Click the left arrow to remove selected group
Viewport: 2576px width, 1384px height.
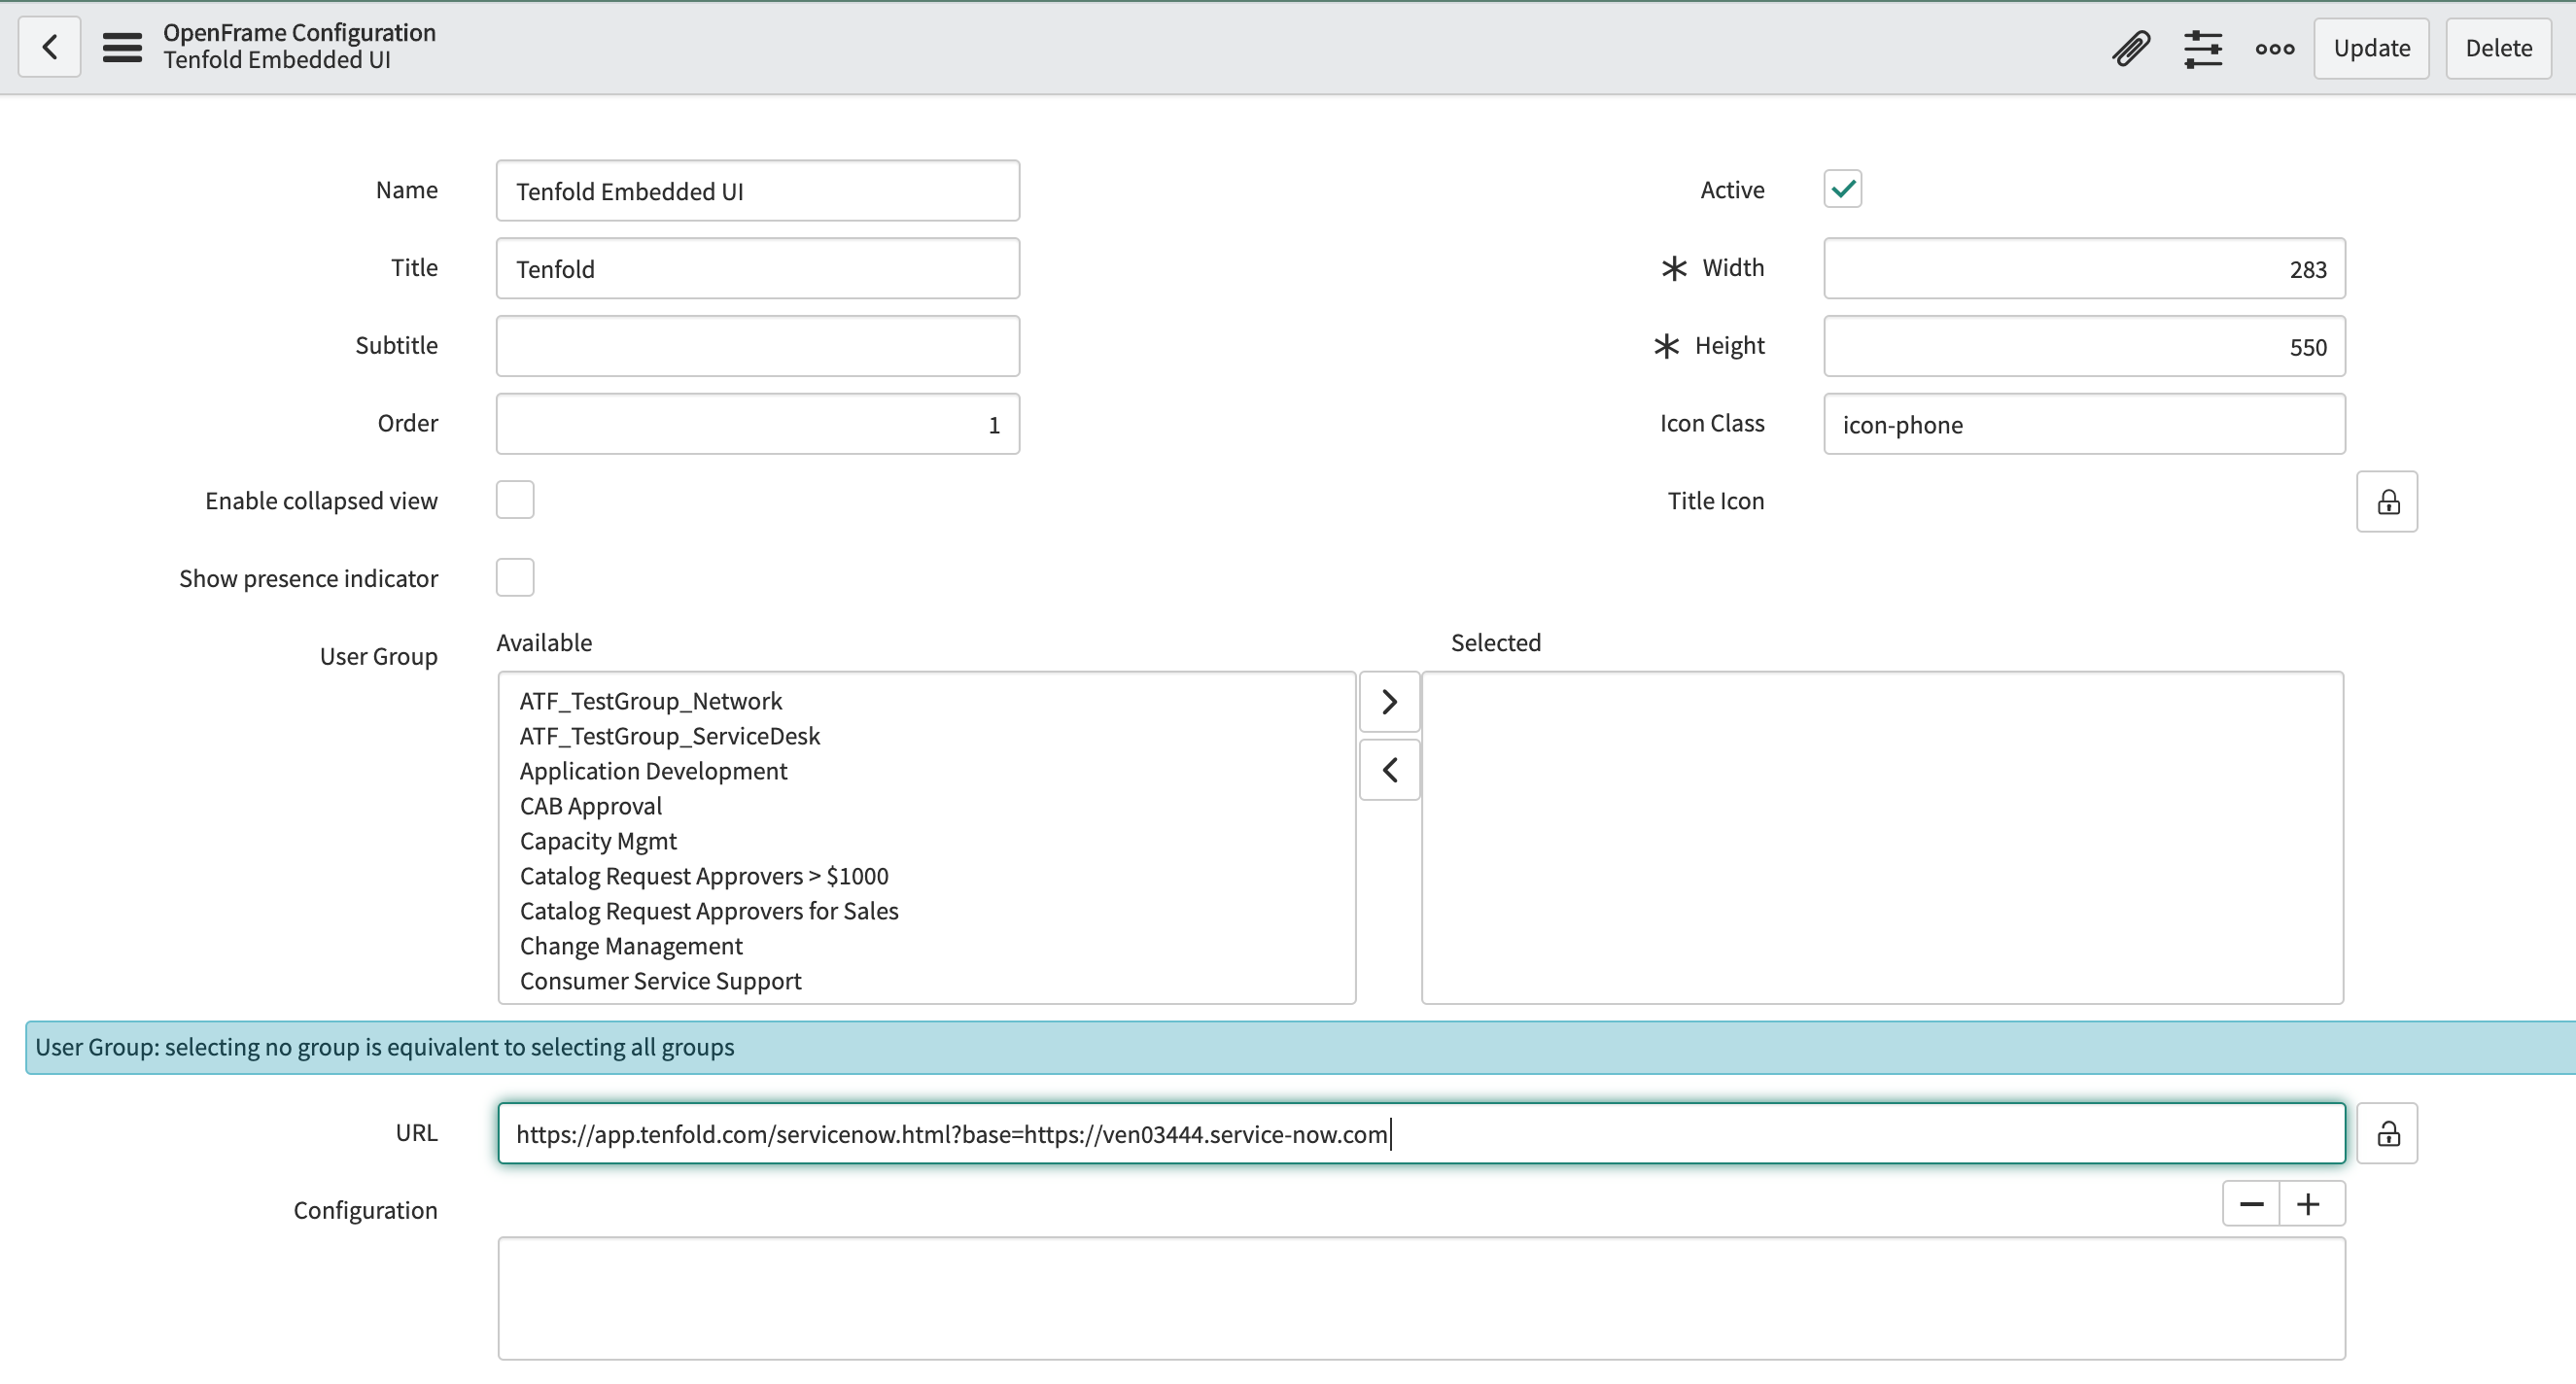(1388, 769)
